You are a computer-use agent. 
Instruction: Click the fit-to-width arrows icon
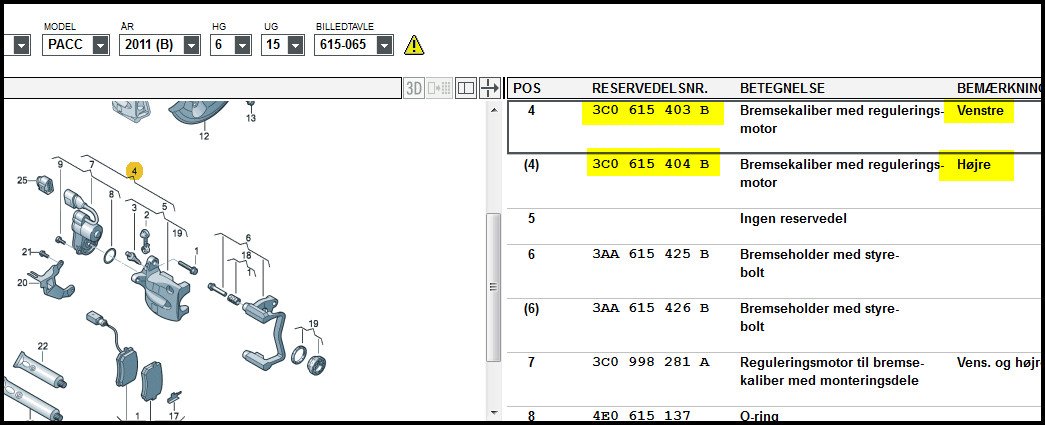click(x=489, y=88)
